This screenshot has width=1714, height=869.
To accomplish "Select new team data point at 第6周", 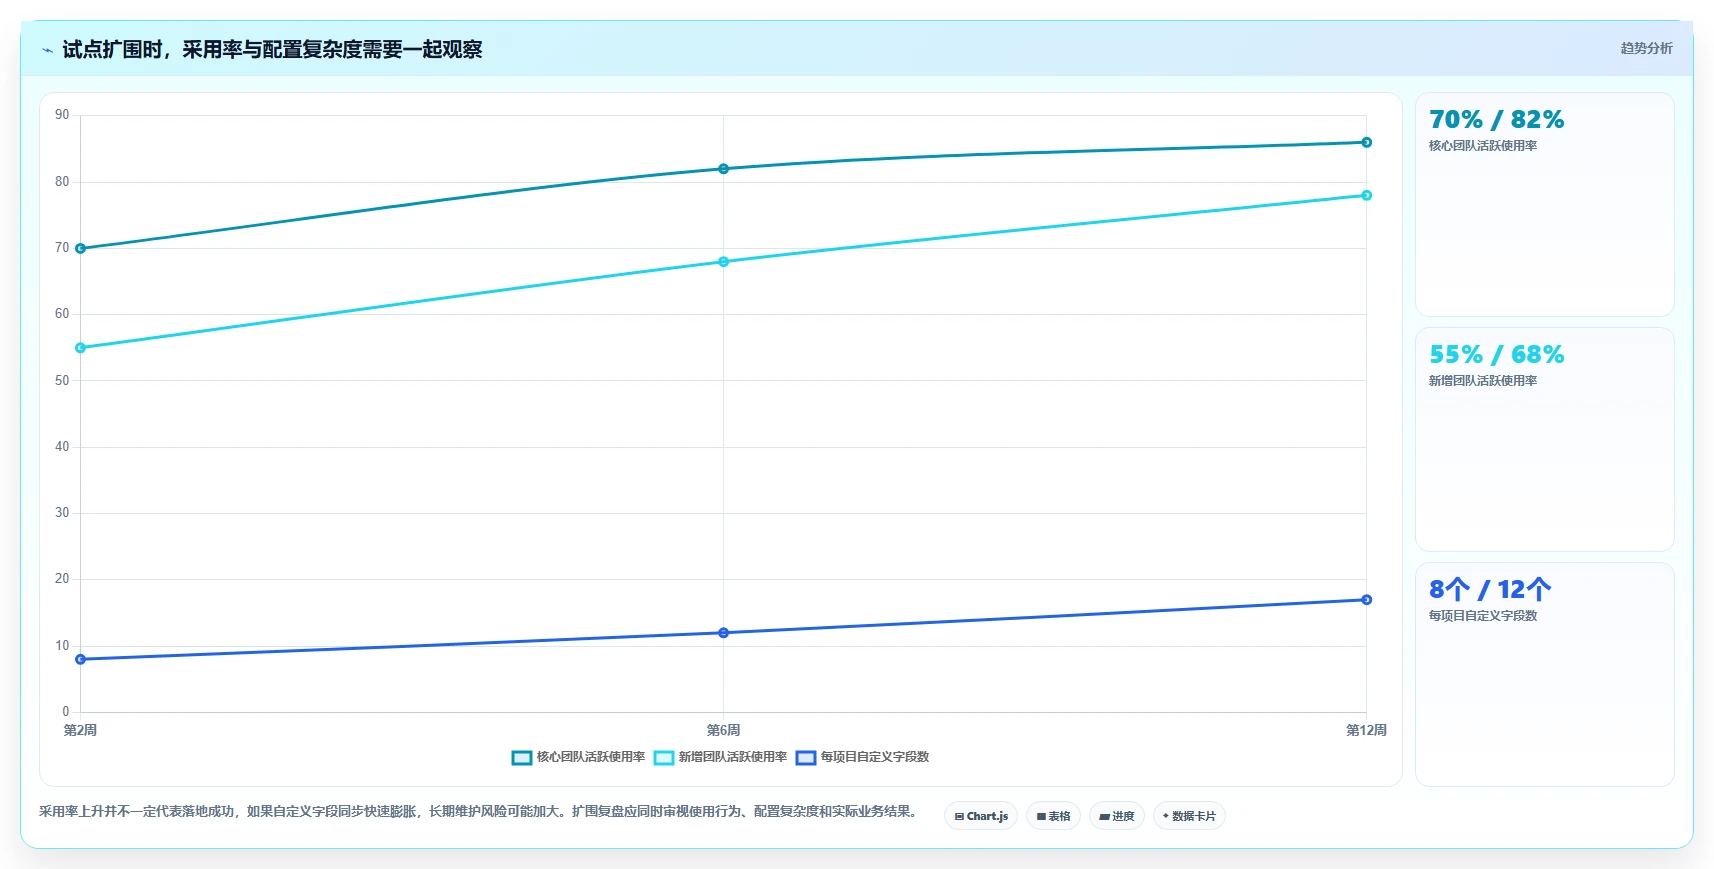I will click(724, 262).
